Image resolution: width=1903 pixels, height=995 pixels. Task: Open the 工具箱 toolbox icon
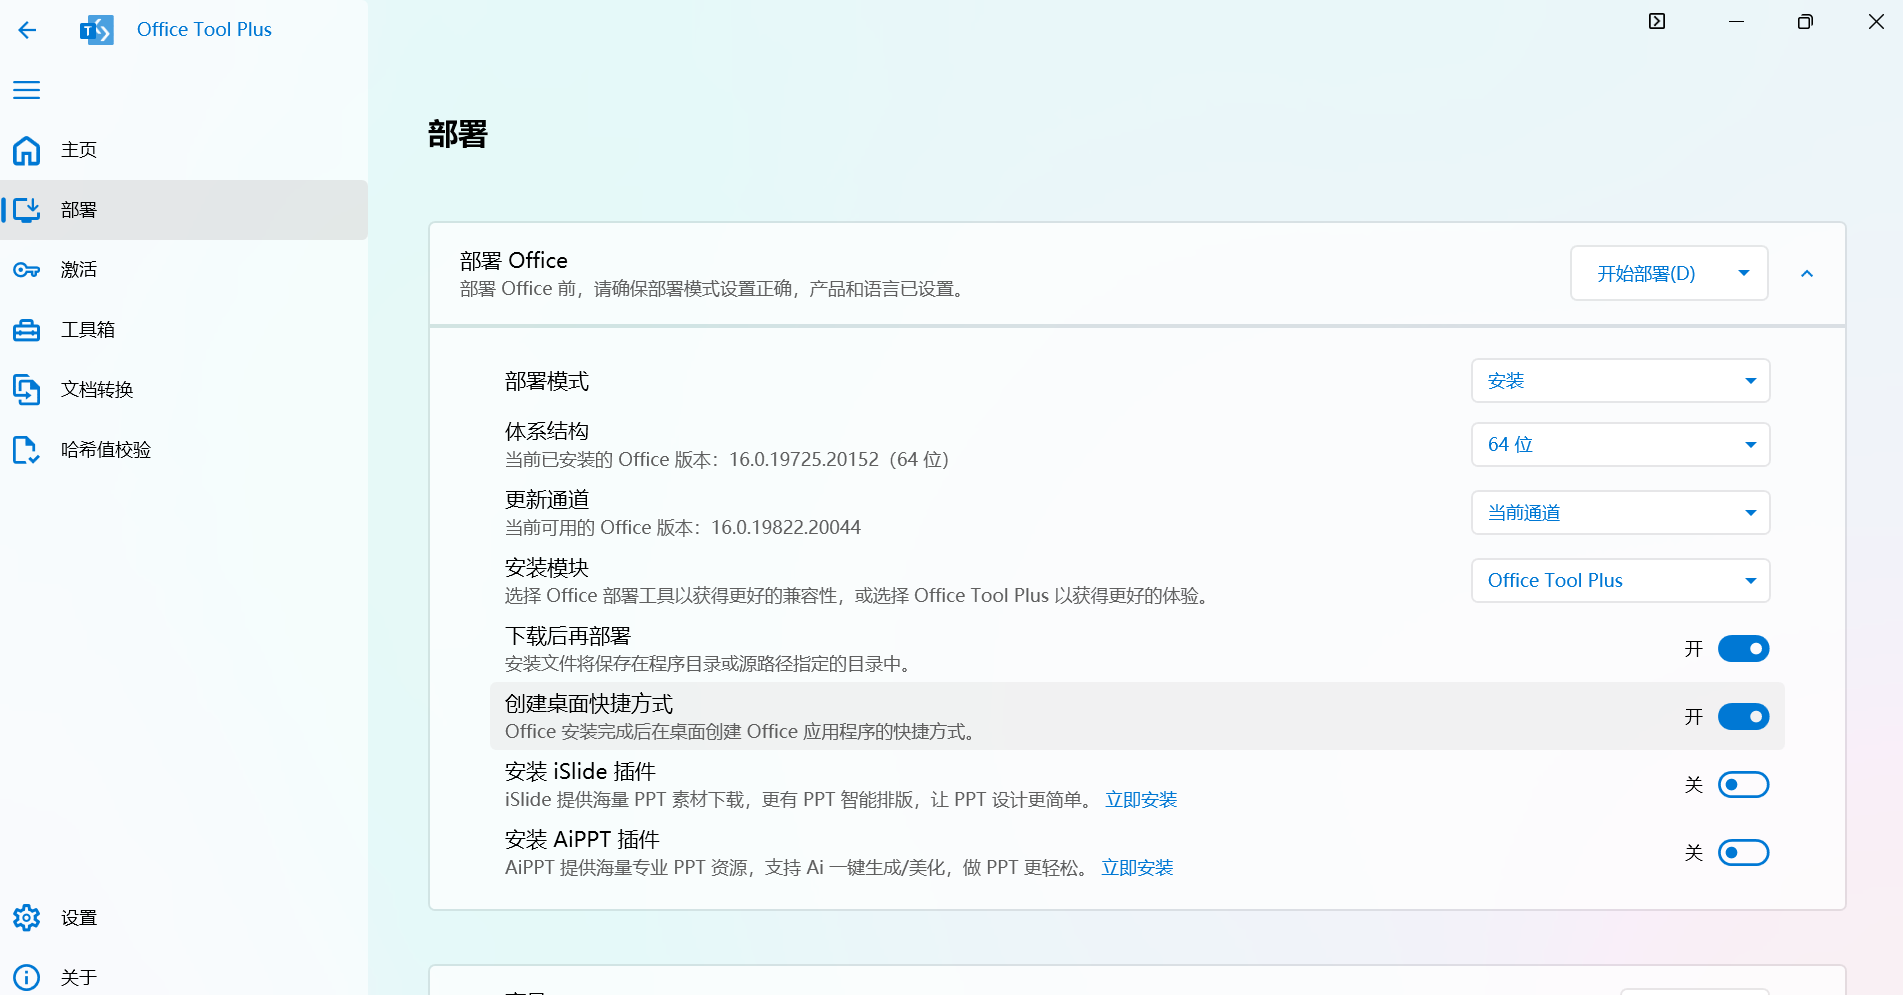(x=27, y=330)
